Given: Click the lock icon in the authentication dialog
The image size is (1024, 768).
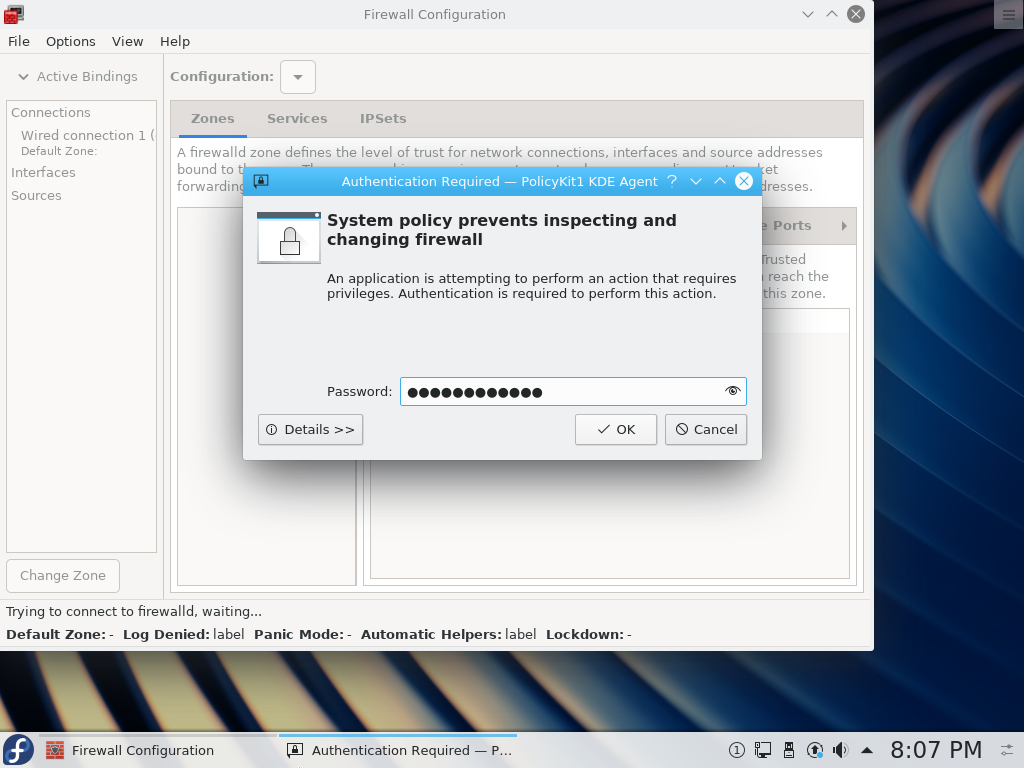Looking at the screenshot, I should 289,238.
